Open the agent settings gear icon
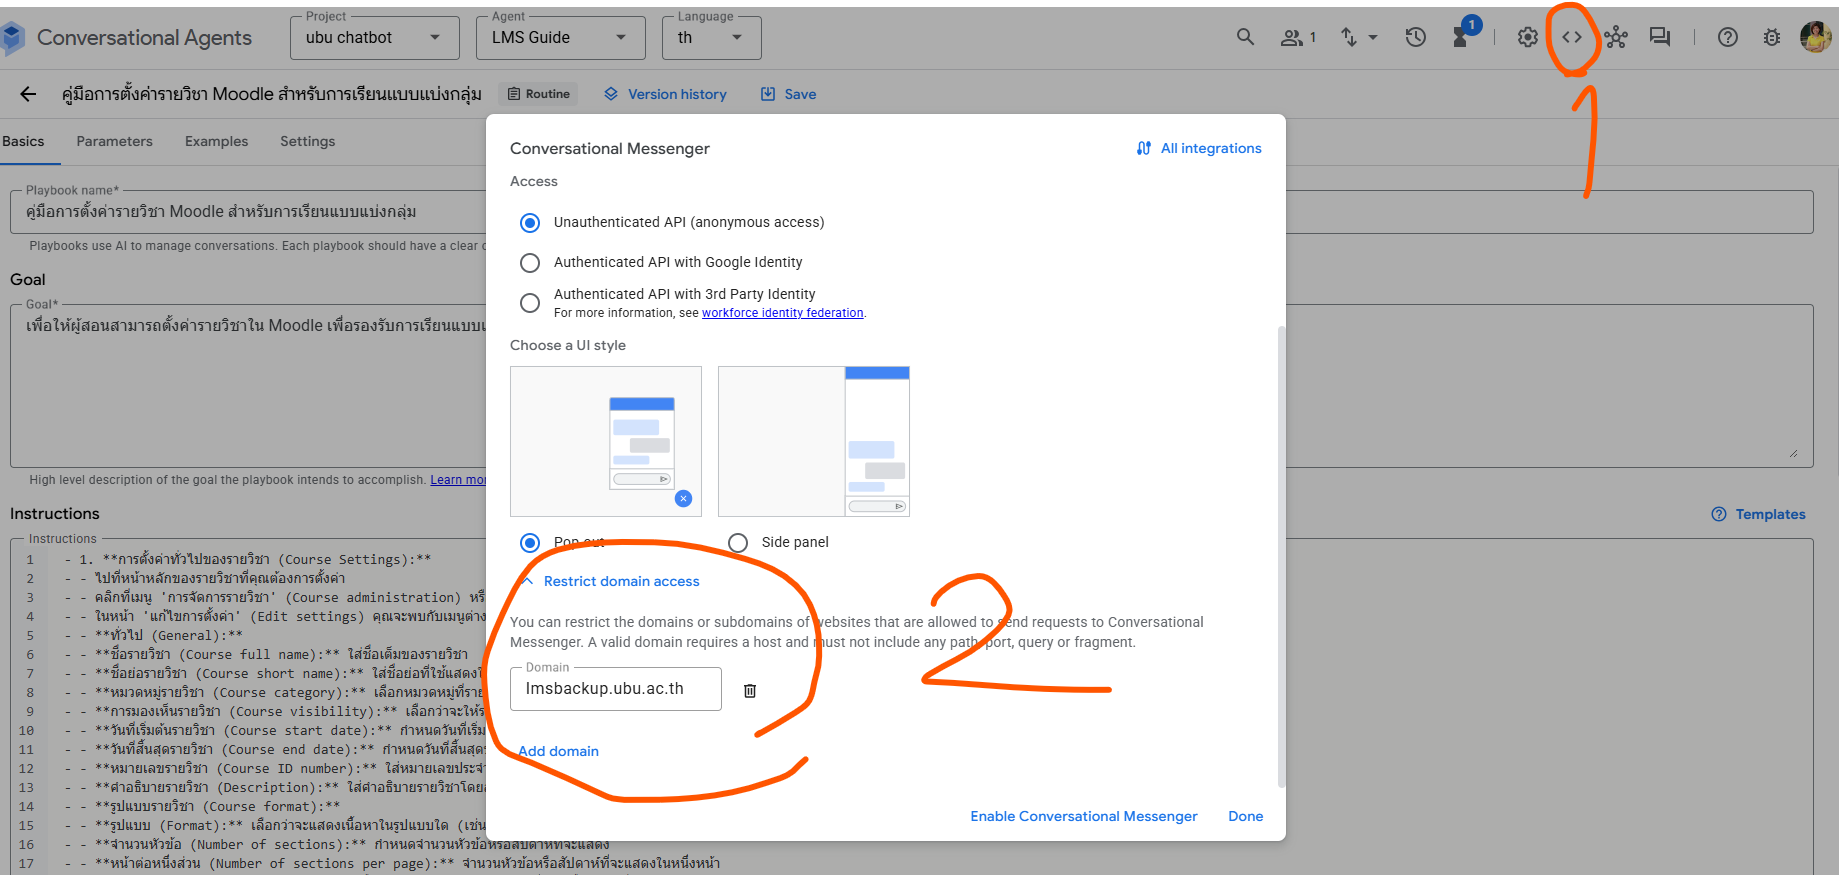Image resolution: width=1839 pixels, height=875 pixels. click(1527, 37)
